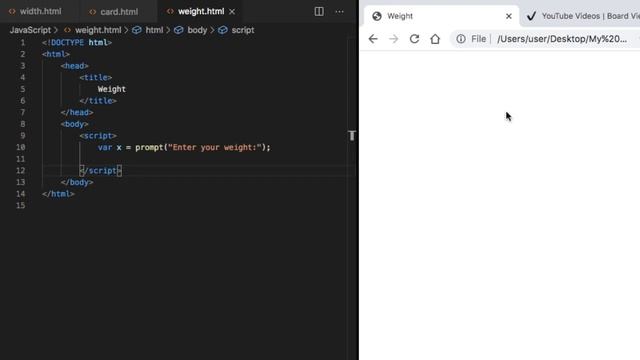Place cursor on the DOCTYPE html line

click(77, 42)
